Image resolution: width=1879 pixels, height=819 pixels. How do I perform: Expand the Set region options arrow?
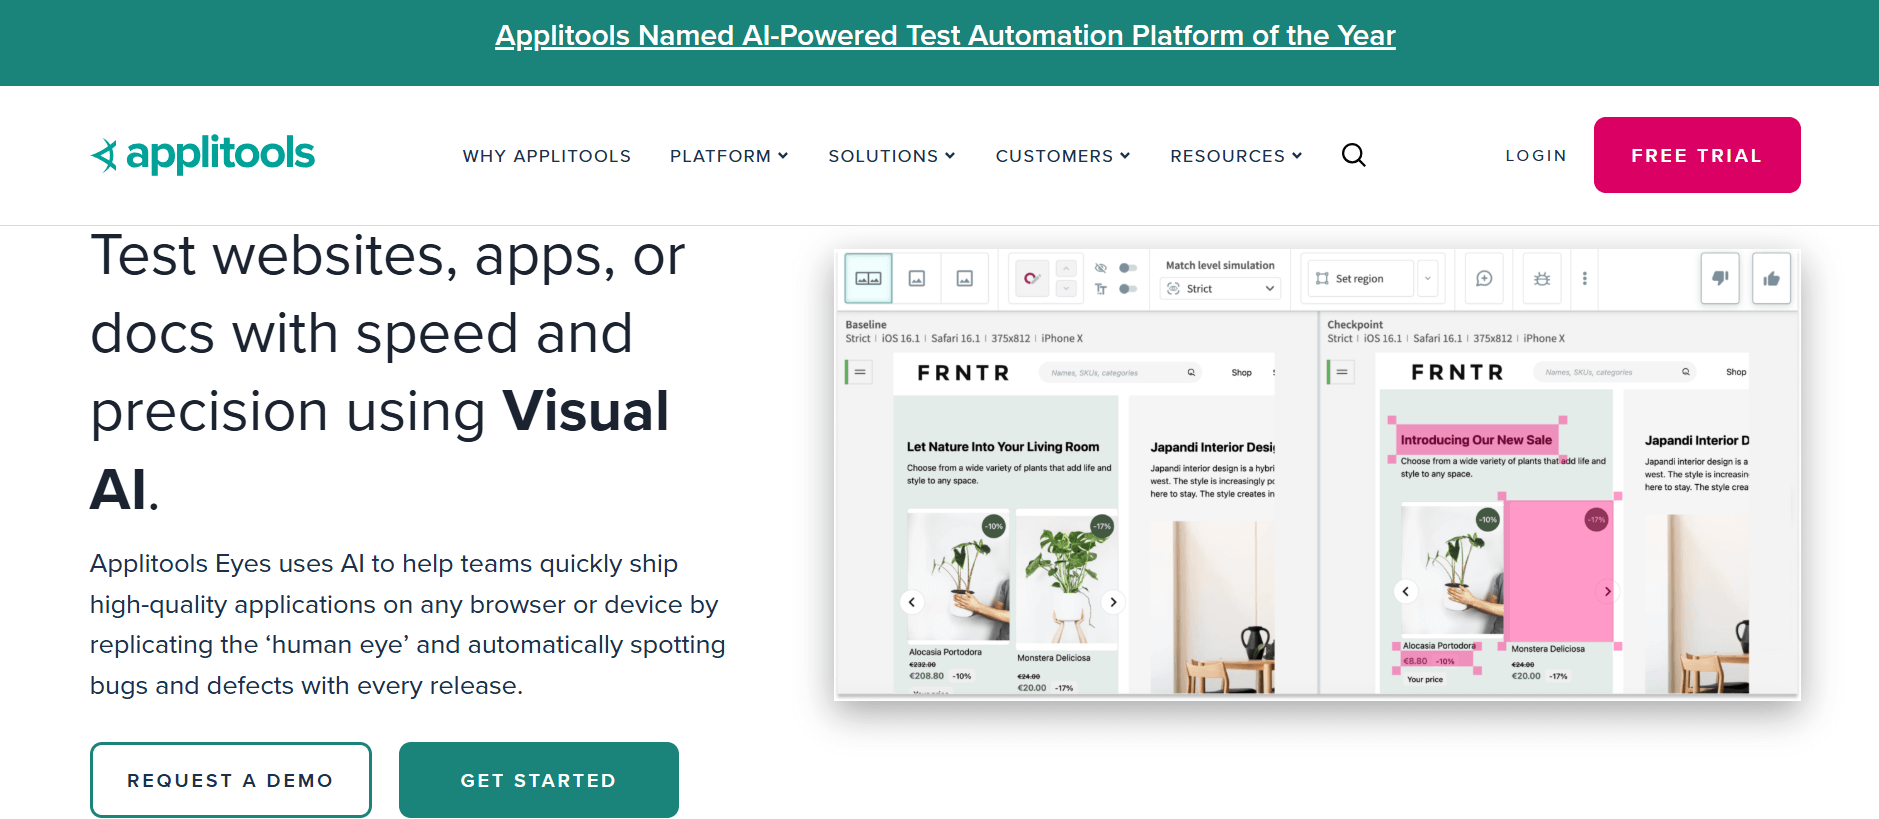tap(1427, 279)
